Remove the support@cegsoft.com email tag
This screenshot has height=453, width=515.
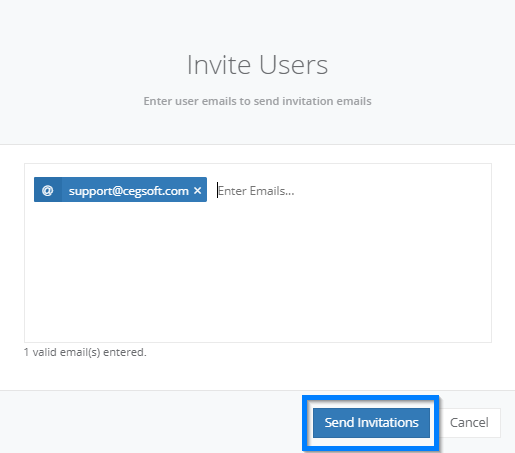point(197,191)
